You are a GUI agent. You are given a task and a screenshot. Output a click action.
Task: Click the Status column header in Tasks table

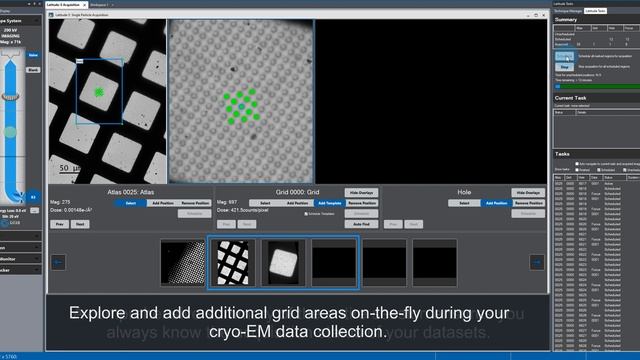coord(614,178)
